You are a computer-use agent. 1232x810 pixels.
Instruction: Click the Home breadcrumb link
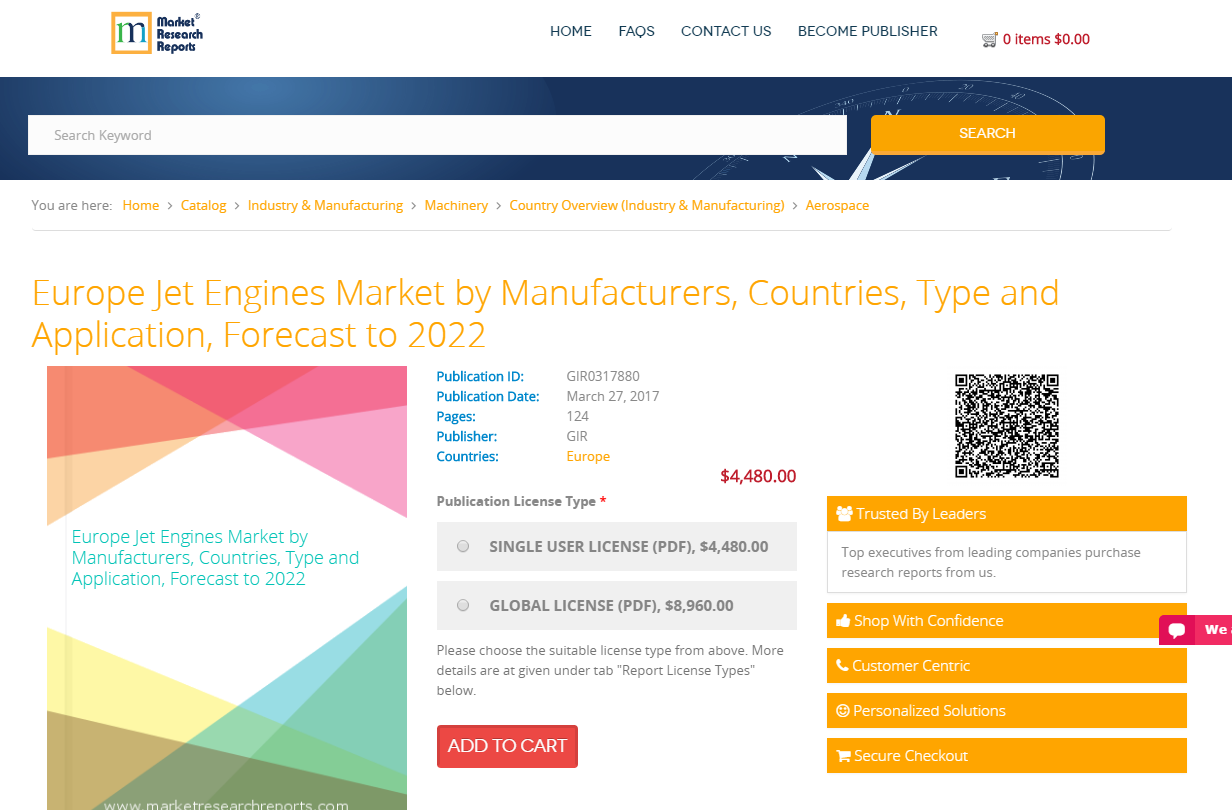click(141, 205)
